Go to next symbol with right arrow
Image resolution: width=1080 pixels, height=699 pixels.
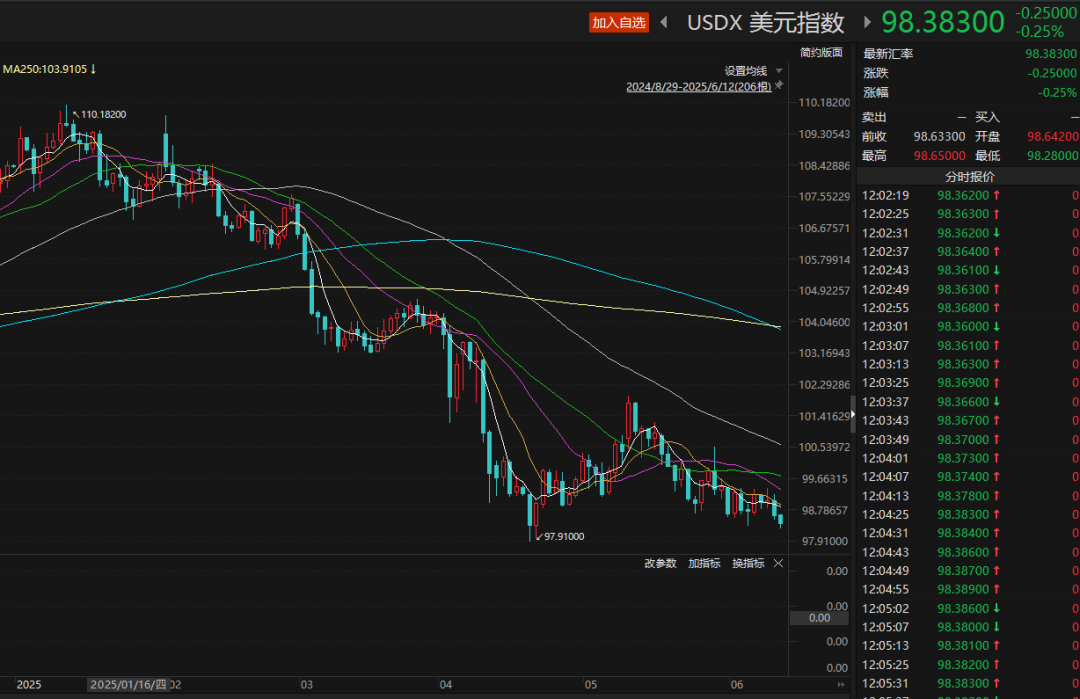867,22
